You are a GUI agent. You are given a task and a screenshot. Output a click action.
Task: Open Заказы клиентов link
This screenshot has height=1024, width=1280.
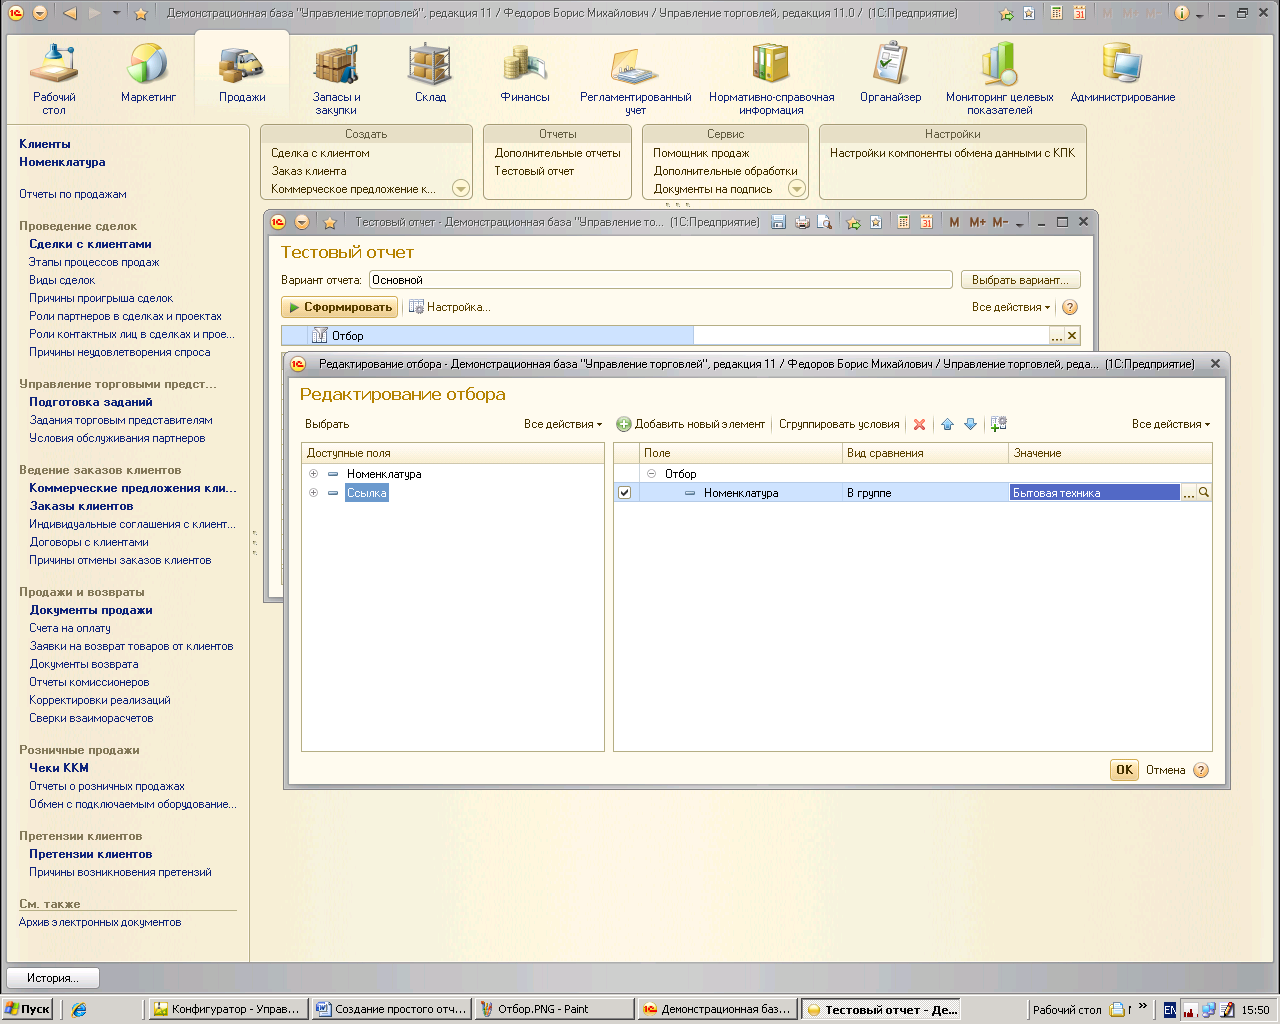click(x=81, y=506)
